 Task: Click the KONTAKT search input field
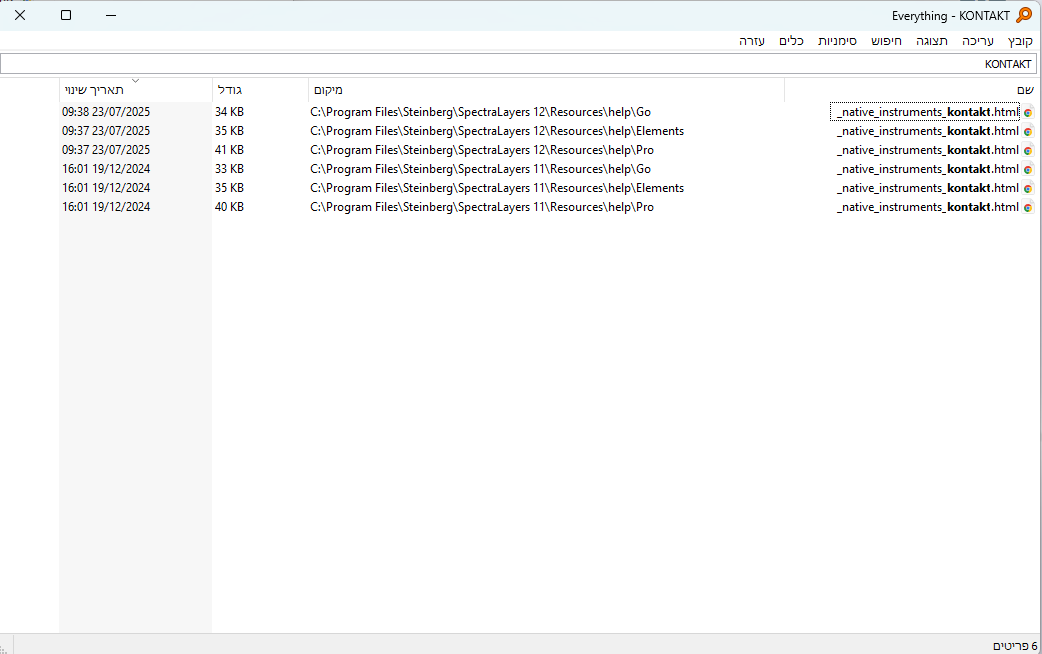(x=518, y=64)
